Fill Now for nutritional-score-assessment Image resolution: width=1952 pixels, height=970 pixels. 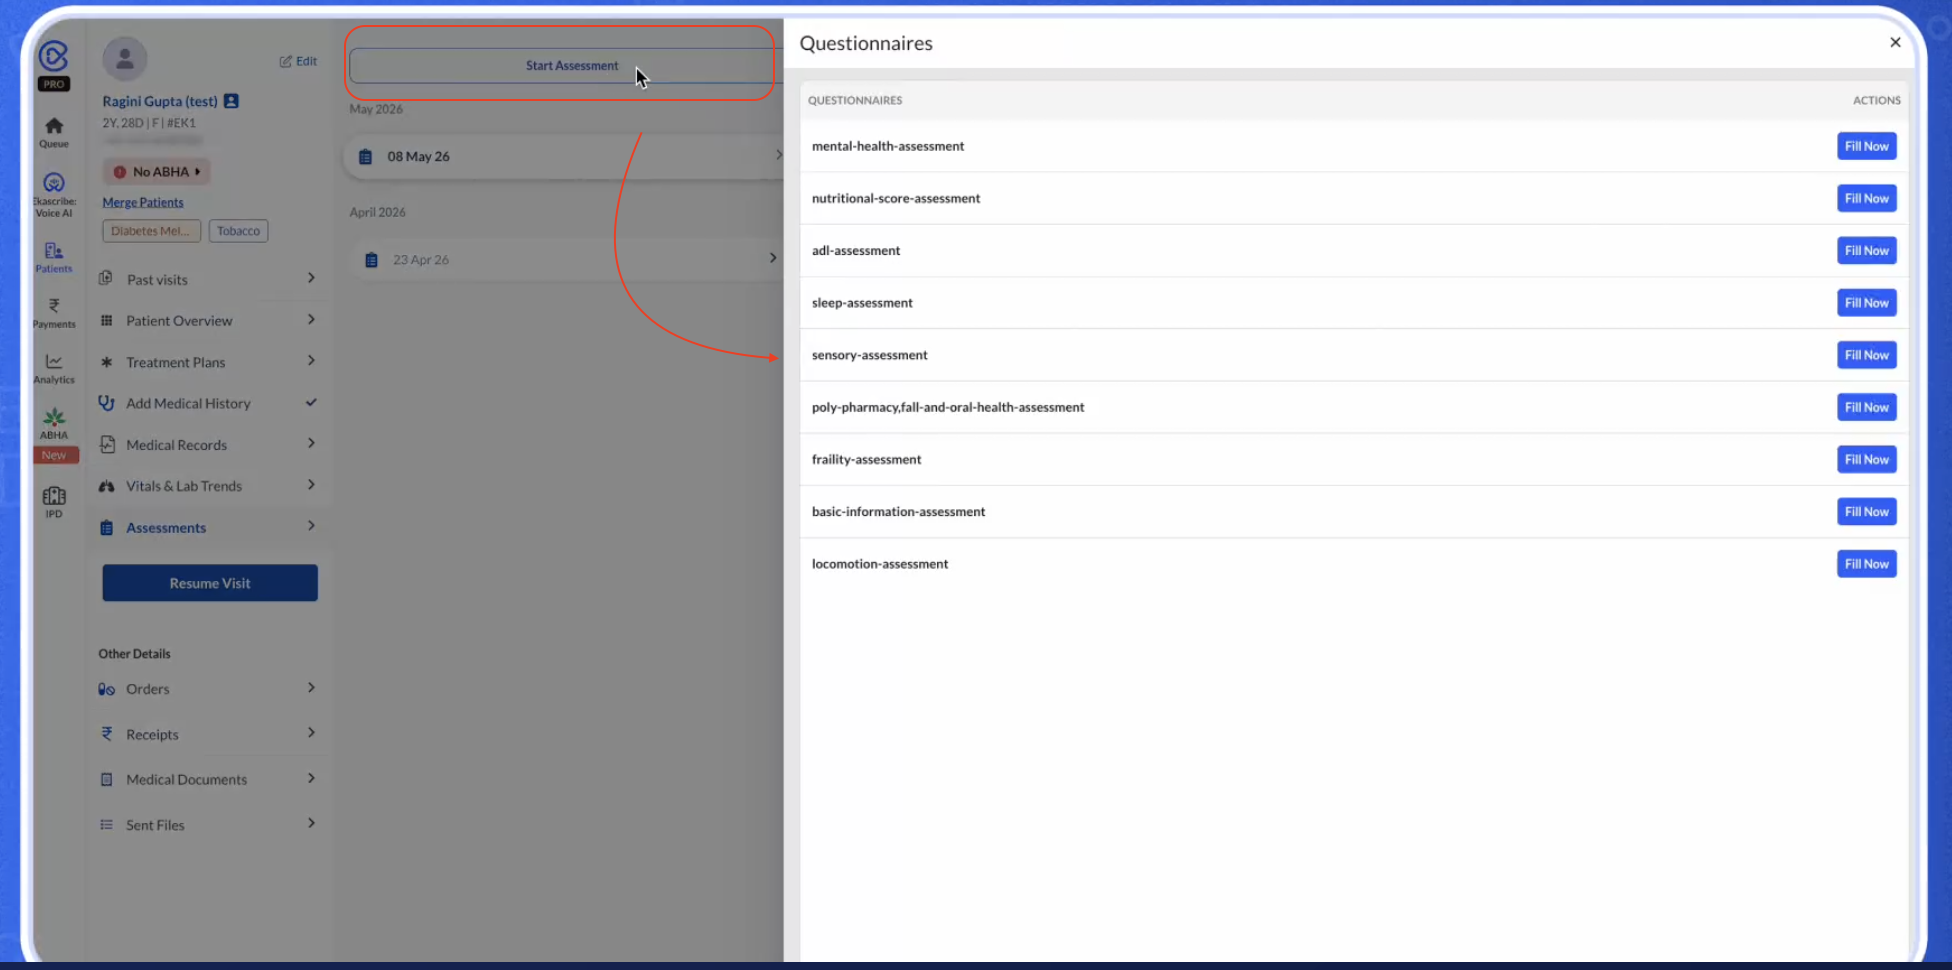(1866, 198)
